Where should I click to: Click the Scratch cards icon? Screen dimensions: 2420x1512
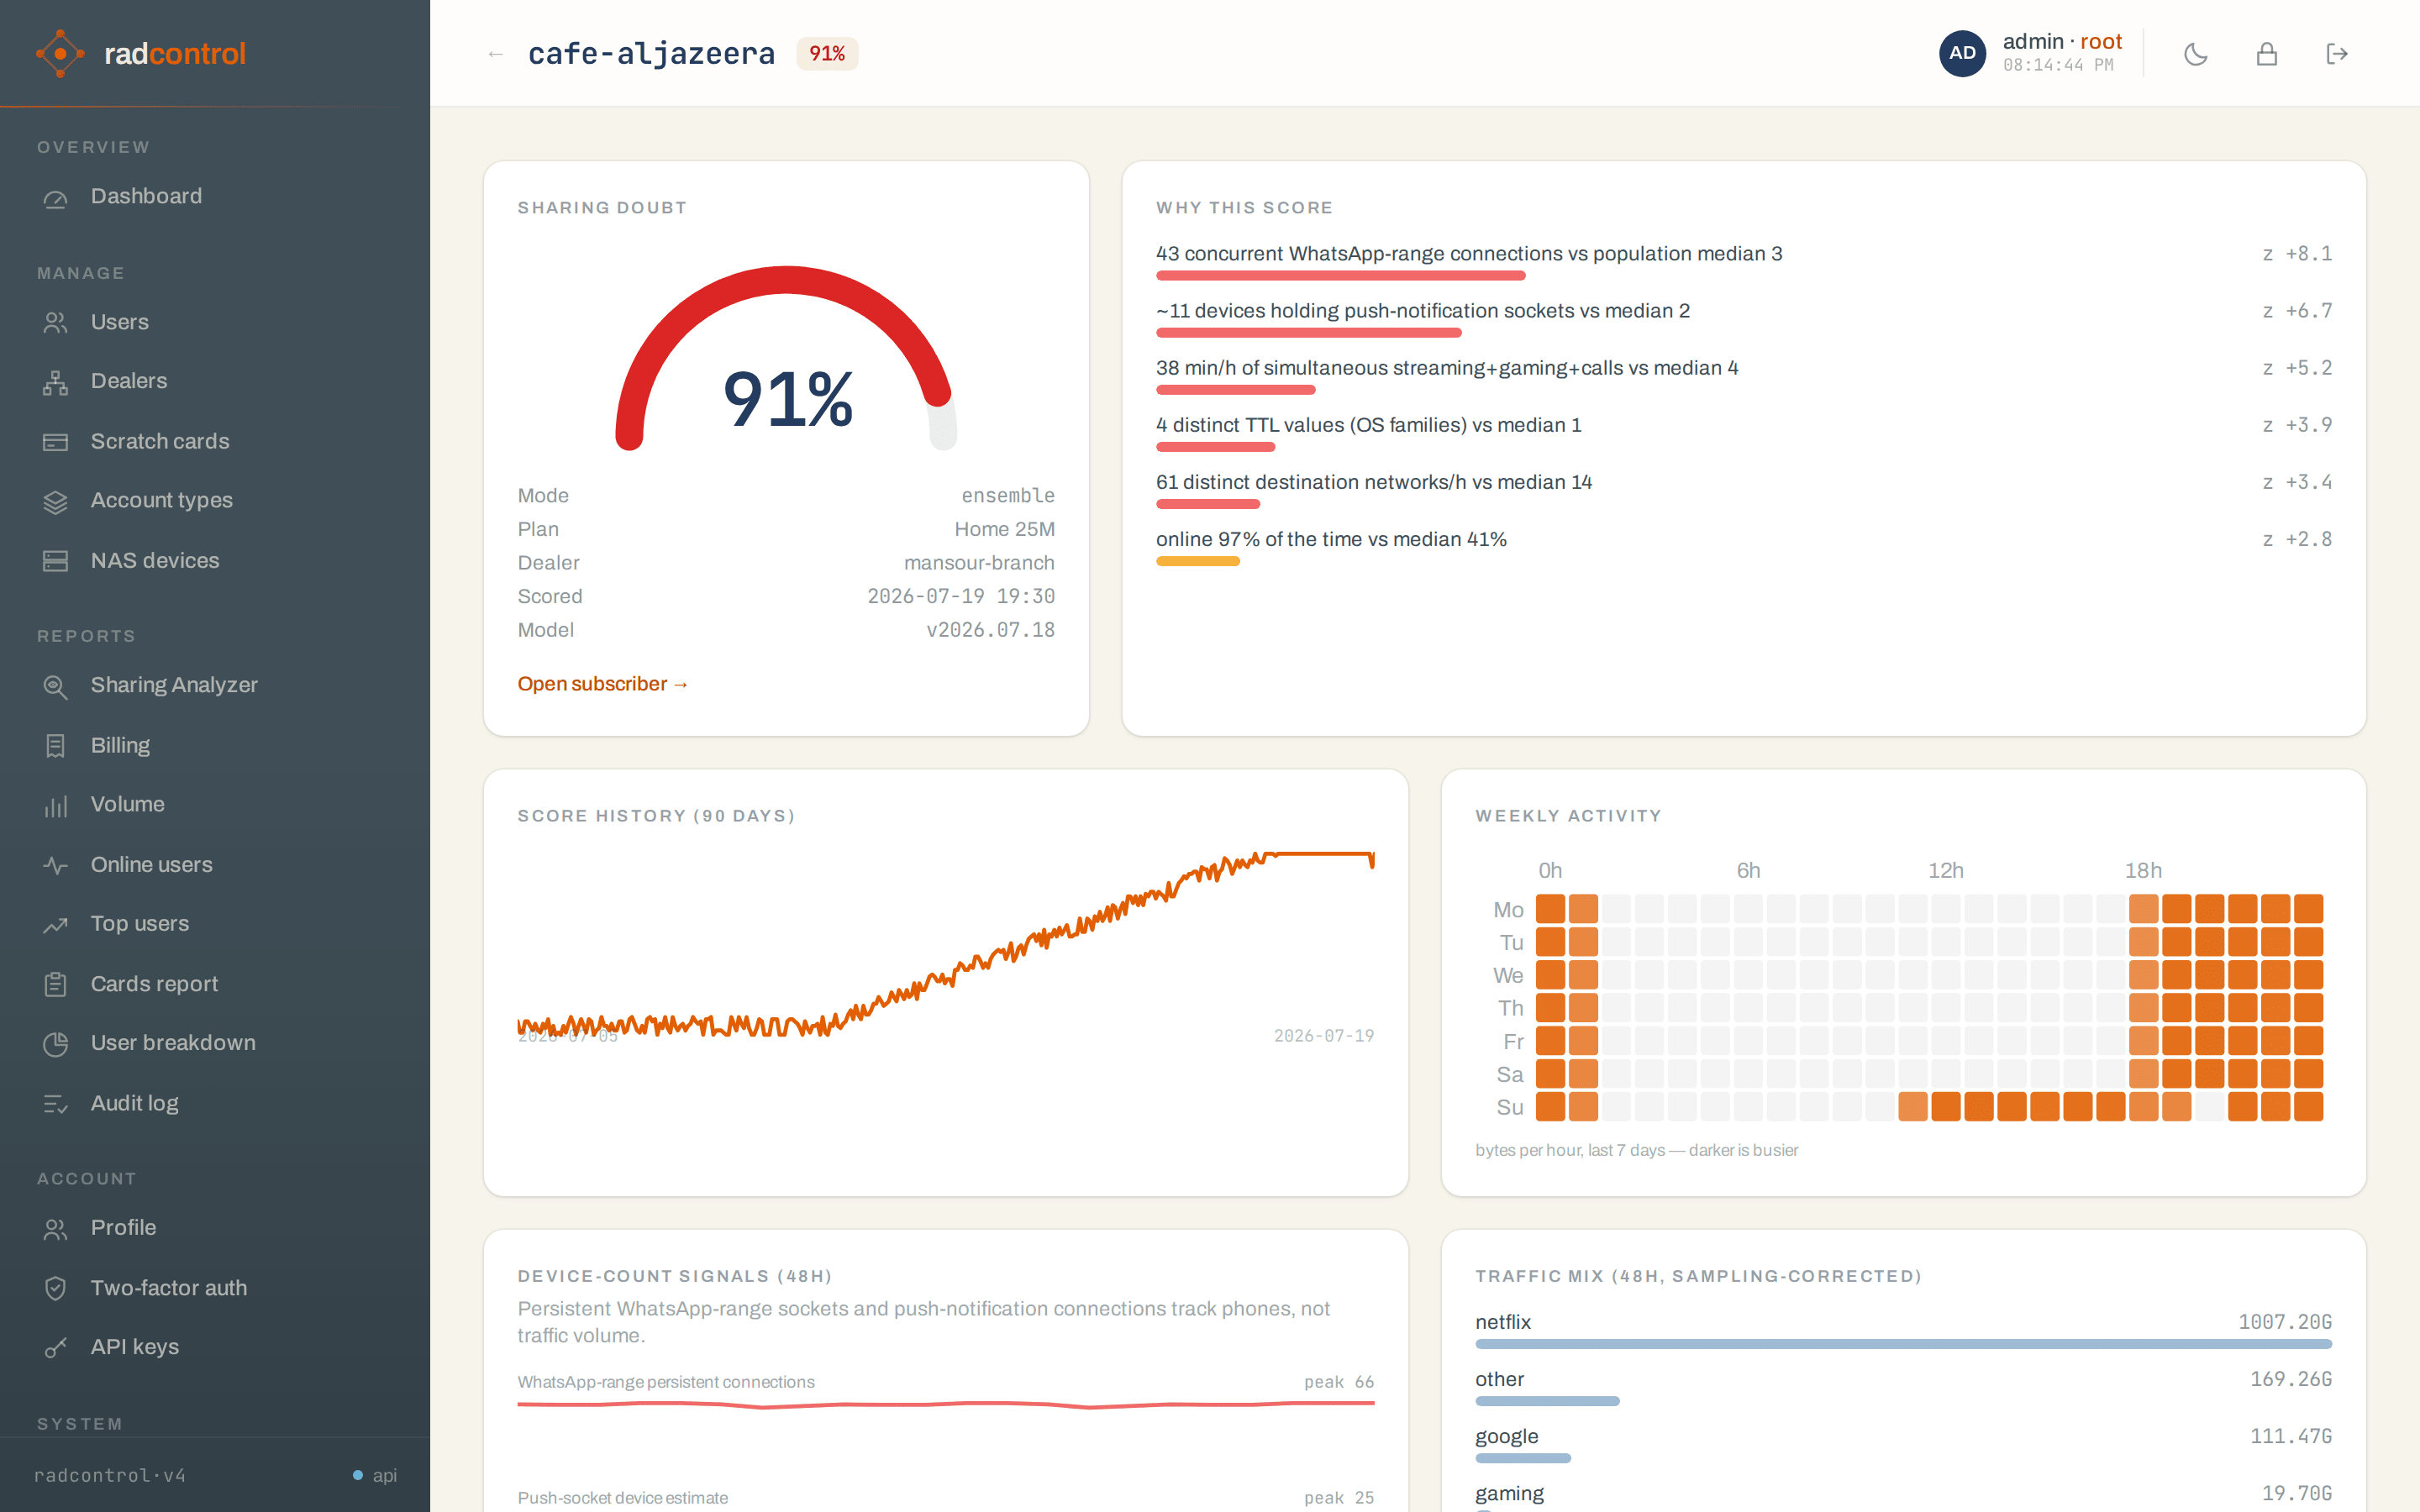coord(56,442)
